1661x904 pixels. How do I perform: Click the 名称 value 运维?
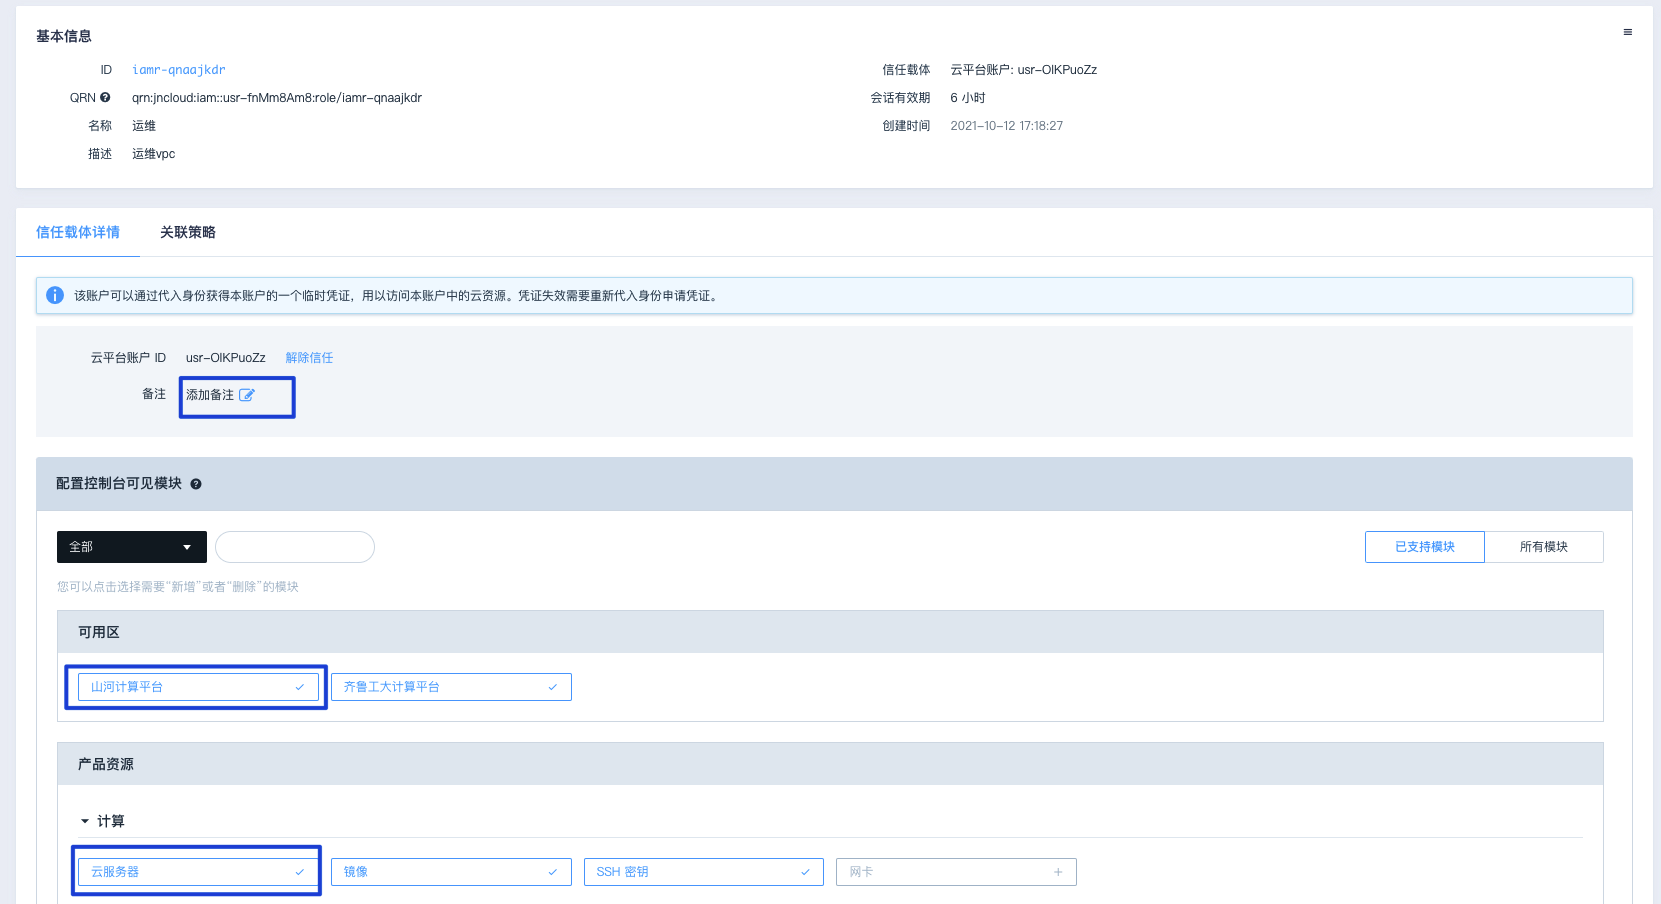[x=144, y=126]
